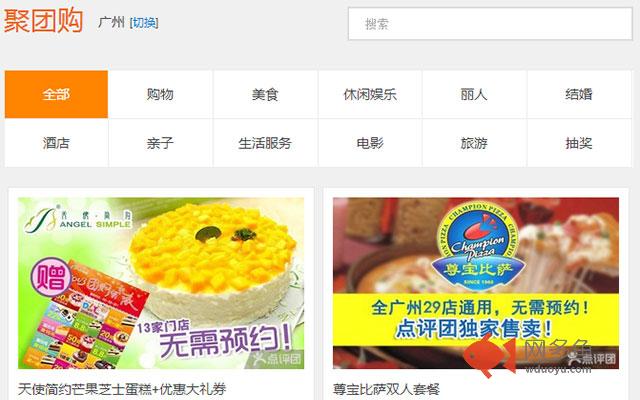Open the 美食 category
The image size is (640, 400).
(265, 94)
